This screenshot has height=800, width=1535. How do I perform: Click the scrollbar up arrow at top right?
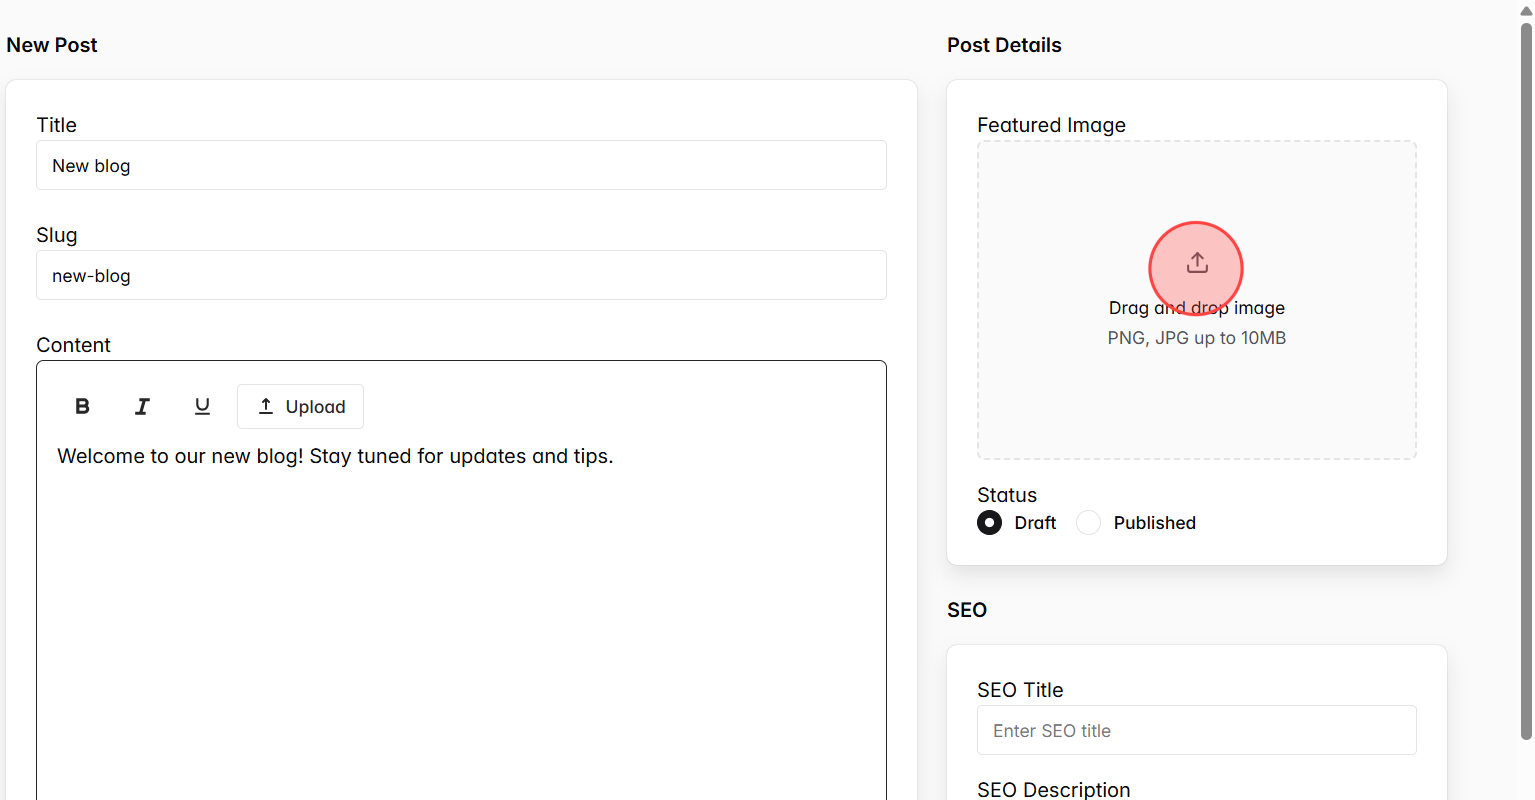coord(1527,8)
